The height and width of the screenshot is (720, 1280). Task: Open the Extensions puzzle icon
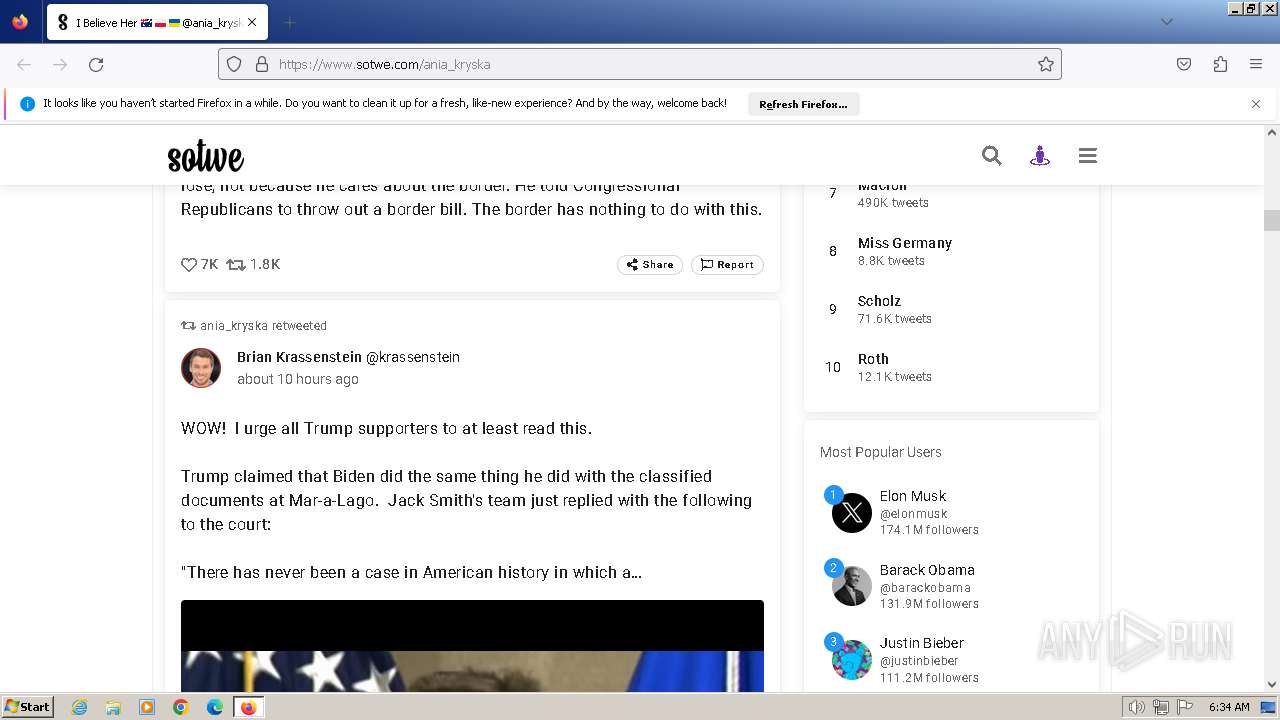tap(1220, 64)
